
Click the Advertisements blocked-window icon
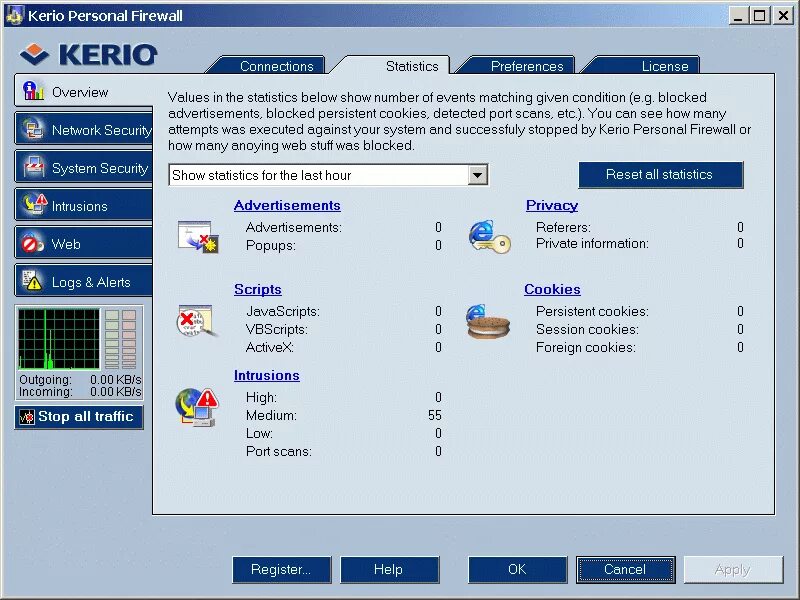198,237
